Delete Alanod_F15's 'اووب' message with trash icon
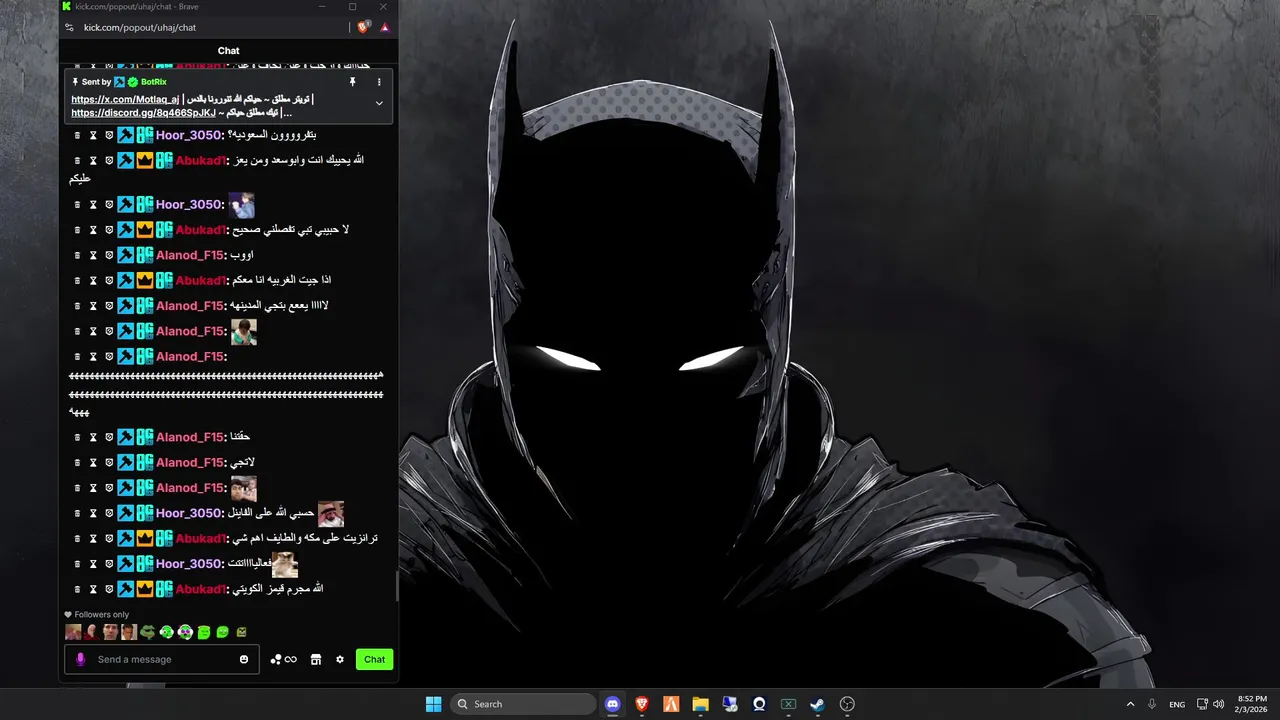Viewport: 1280px width, 720px height. [77, 255]
